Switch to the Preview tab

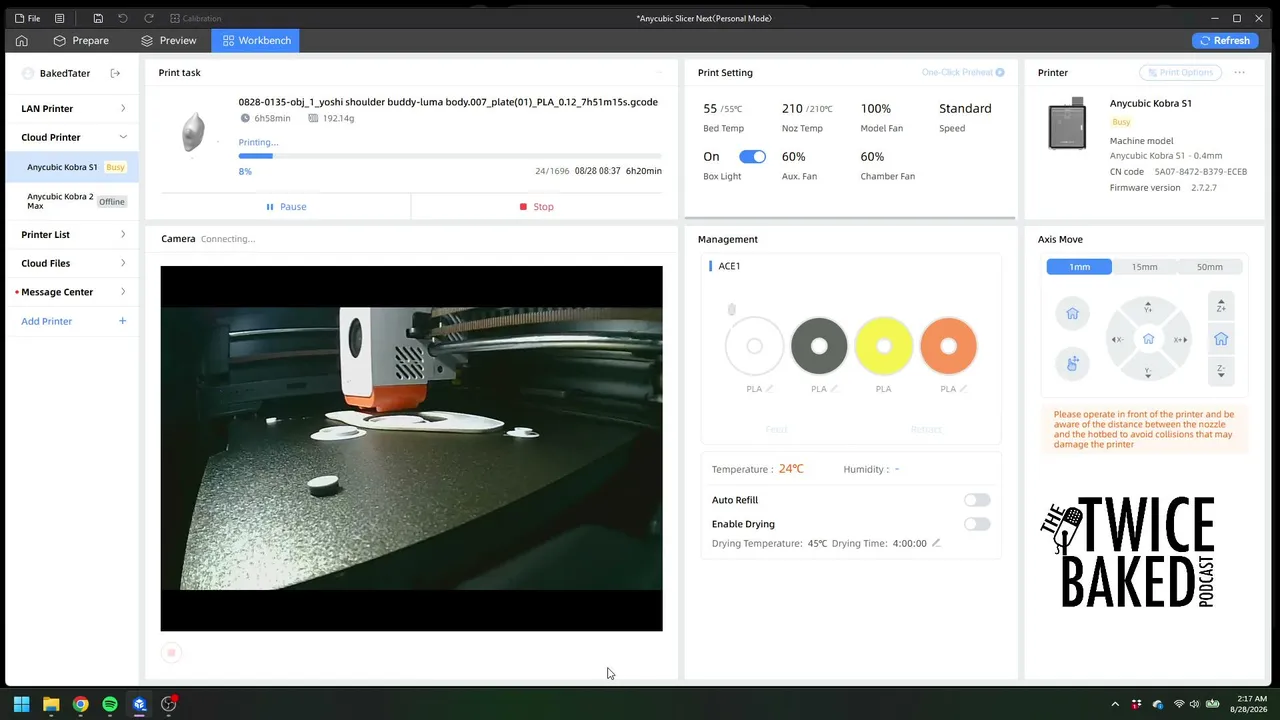coord(168,41)
